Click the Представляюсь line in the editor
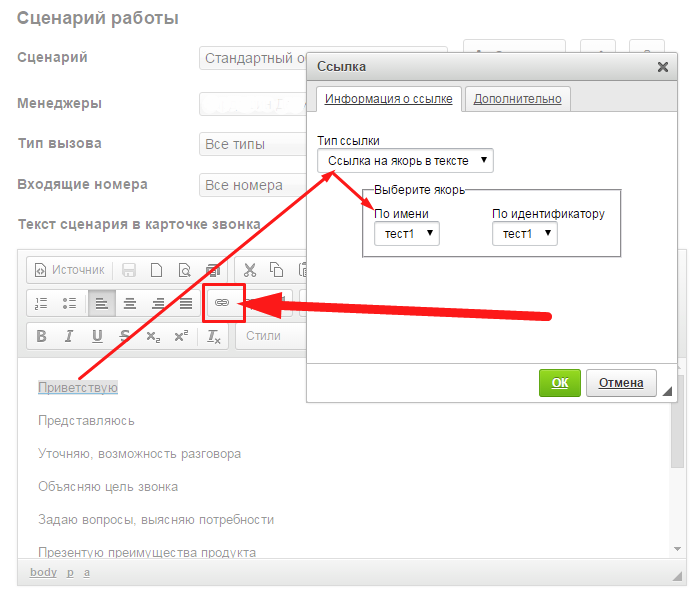The height and width of the screenshot is (598, 697). 86,421
